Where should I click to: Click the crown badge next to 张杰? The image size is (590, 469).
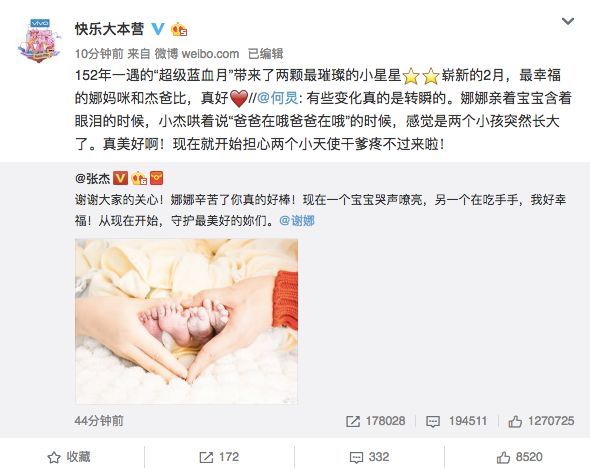click(x=139, y=178)
